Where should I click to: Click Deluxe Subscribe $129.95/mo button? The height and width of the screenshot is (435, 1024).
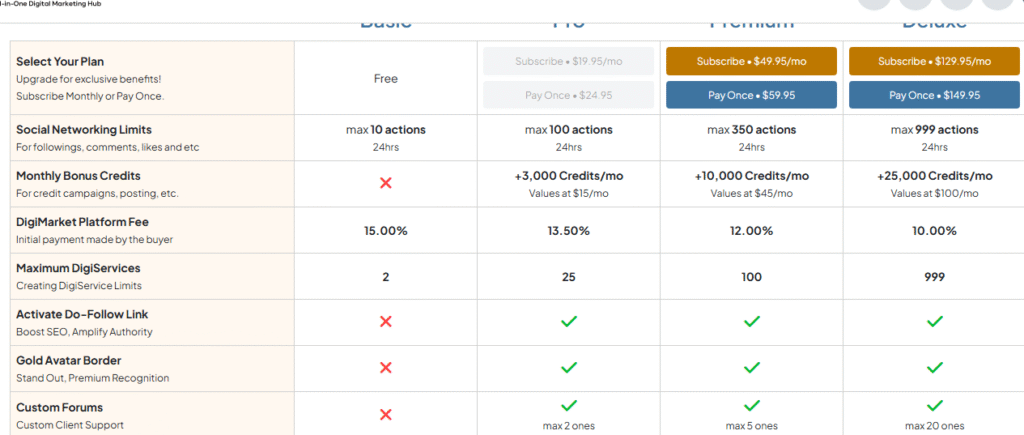click(934, 61)
